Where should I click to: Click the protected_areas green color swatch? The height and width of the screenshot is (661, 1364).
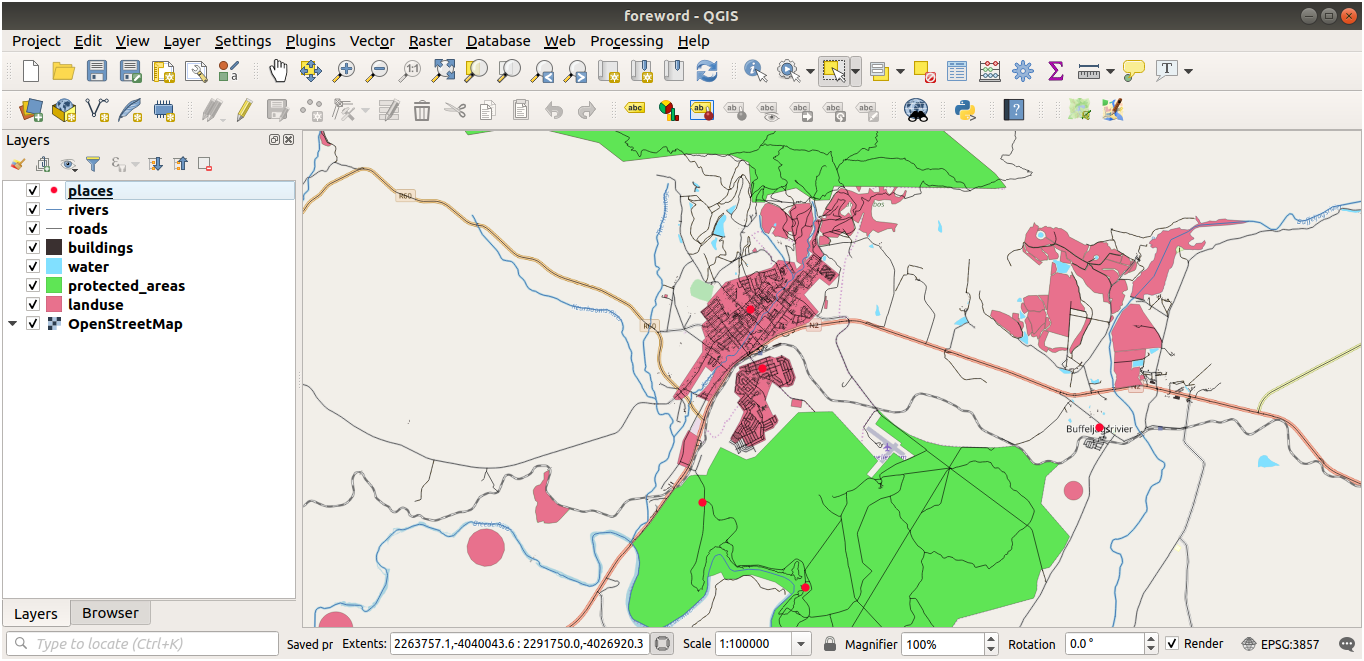click(53, 286)
